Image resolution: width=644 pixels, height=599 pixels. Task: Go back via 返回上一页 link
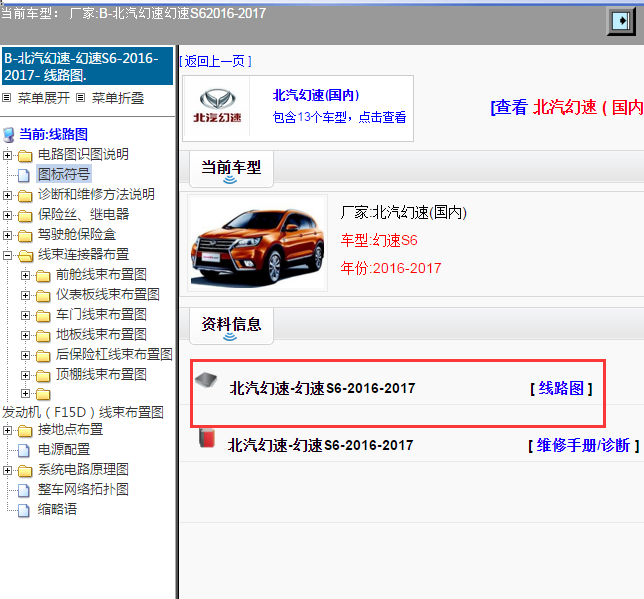tap(215, 61)
